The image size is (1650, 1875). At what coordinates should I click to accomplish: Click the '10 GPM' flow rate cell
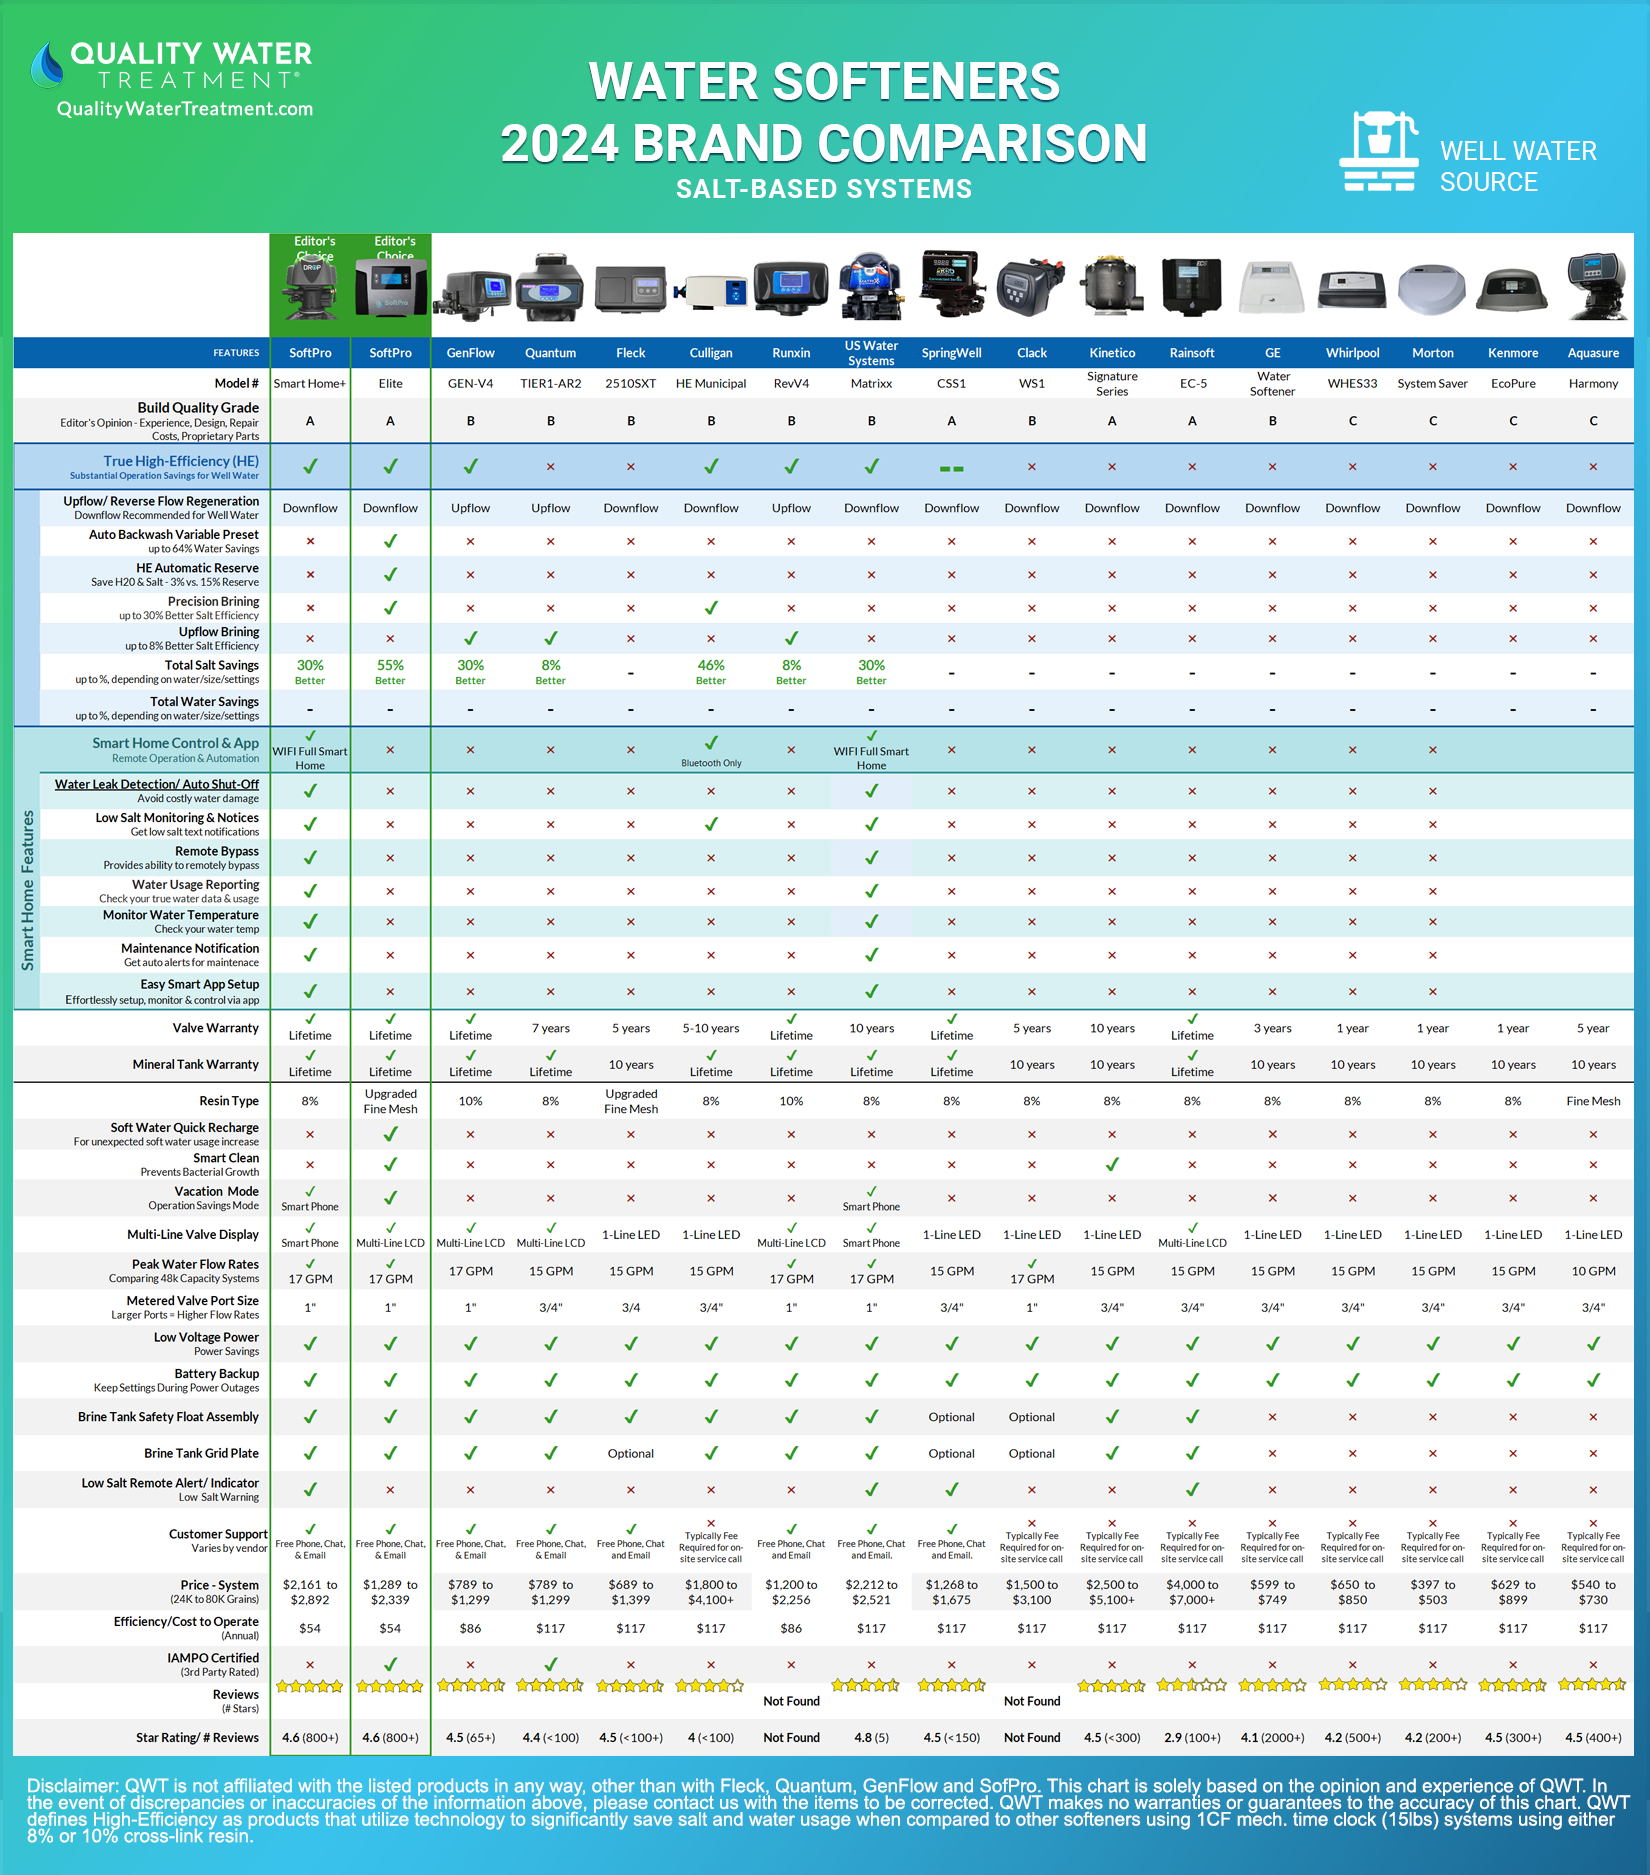click(1593, 1272)
